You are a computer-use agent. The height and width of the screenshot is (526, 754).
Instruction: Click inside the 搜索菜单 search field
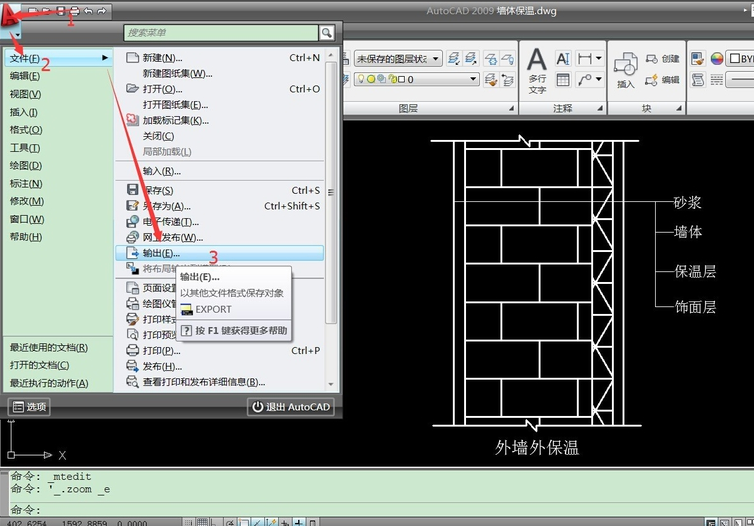(x=221, y=33)
